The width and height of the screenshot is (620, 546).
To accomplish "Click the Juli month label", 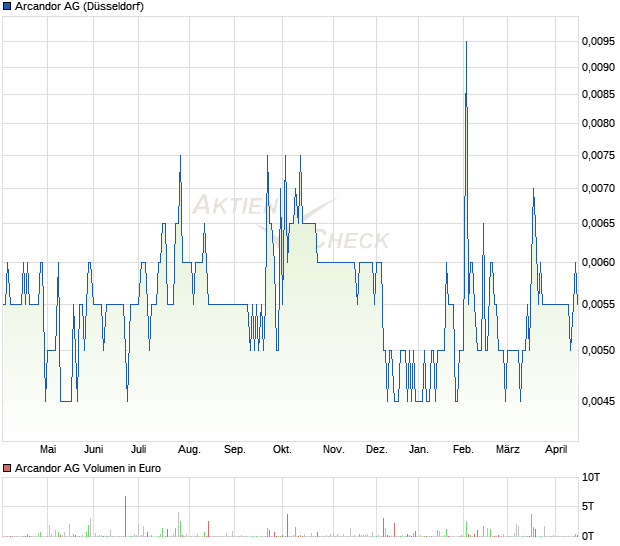I will [139, 450].
